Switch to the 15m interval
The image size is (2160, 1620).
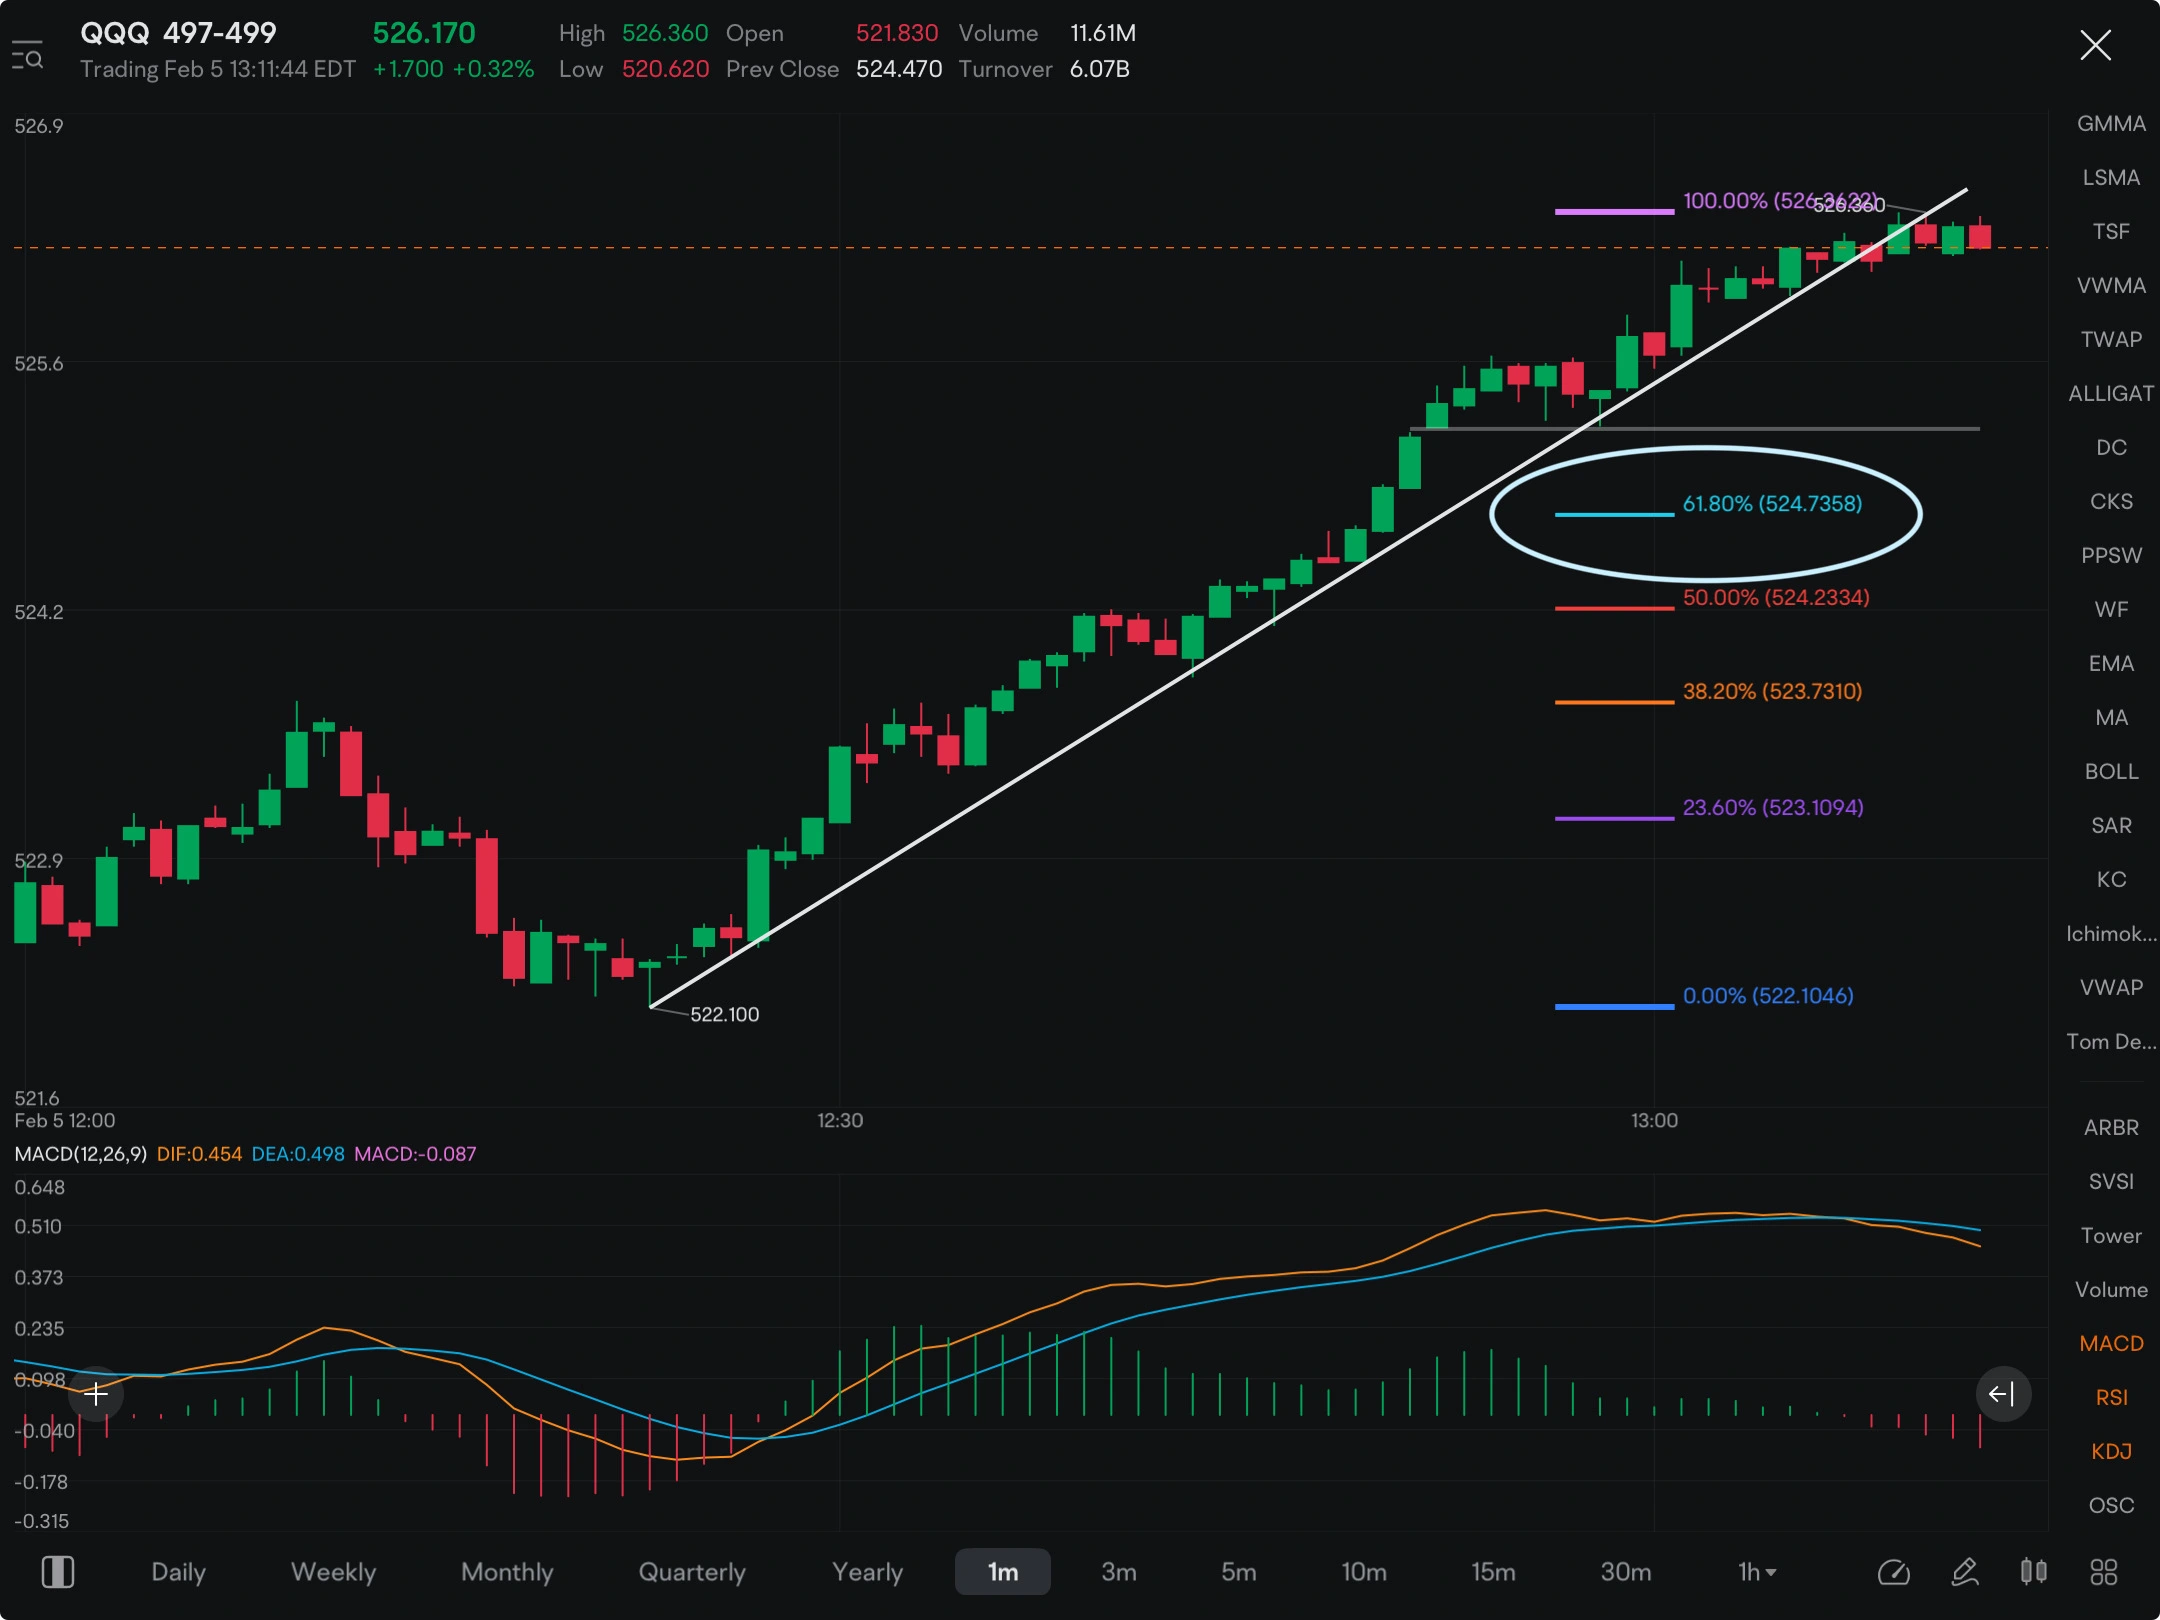[1493, 1572]
